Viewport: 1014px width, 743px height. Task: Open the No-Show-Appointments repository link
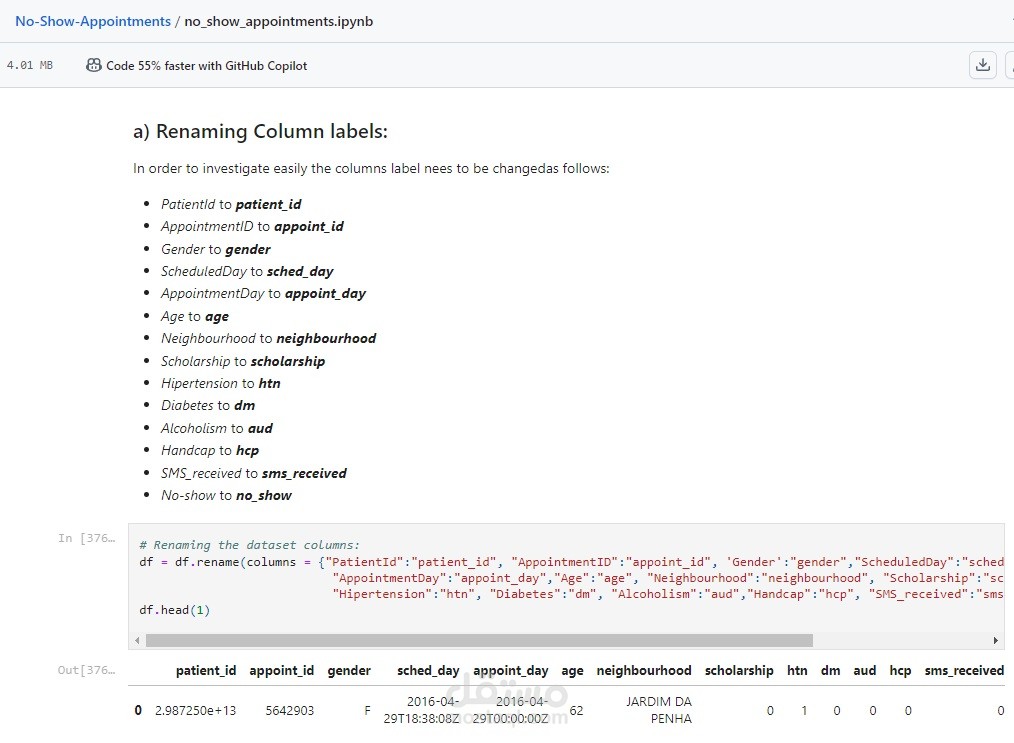[x=93, y=21]
